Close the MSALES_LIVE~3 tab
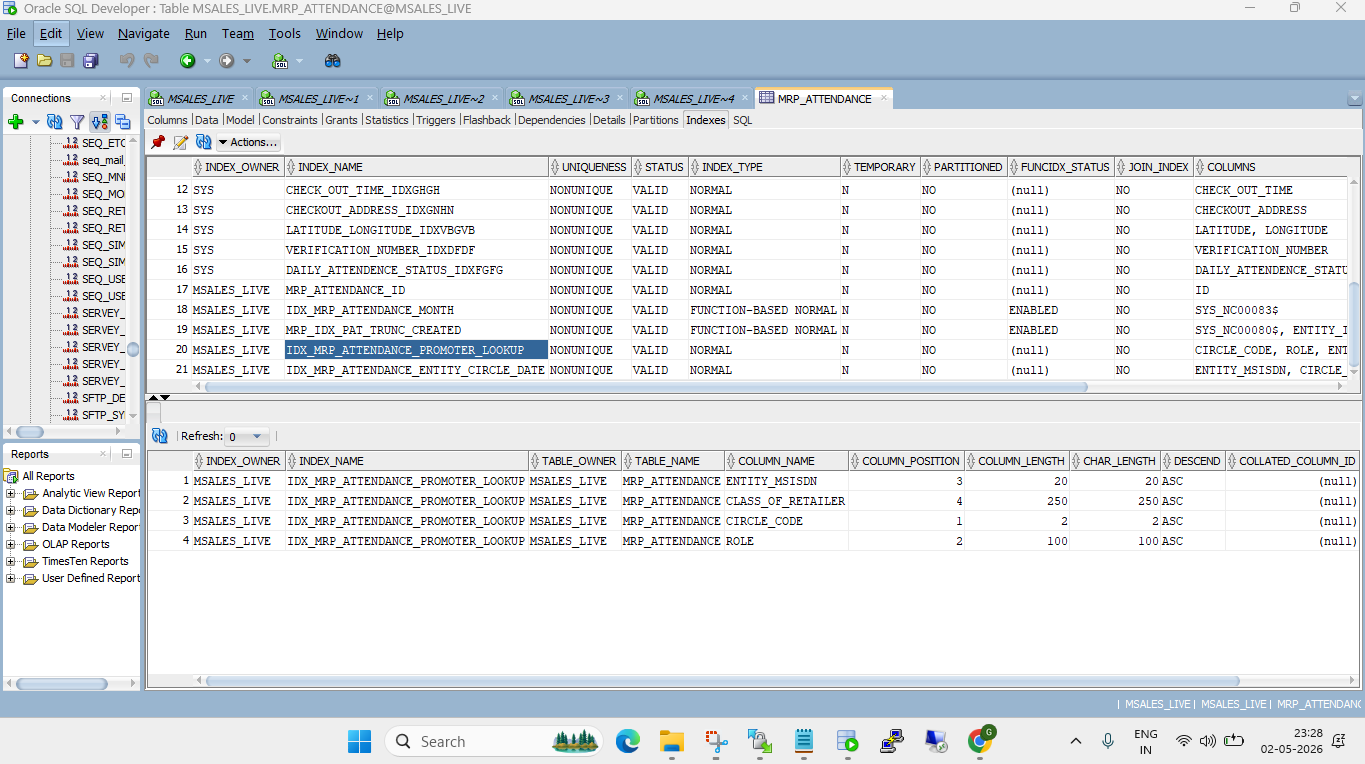Image resolution: width=1365 pixels, height=764 pixels. [620, 98]
